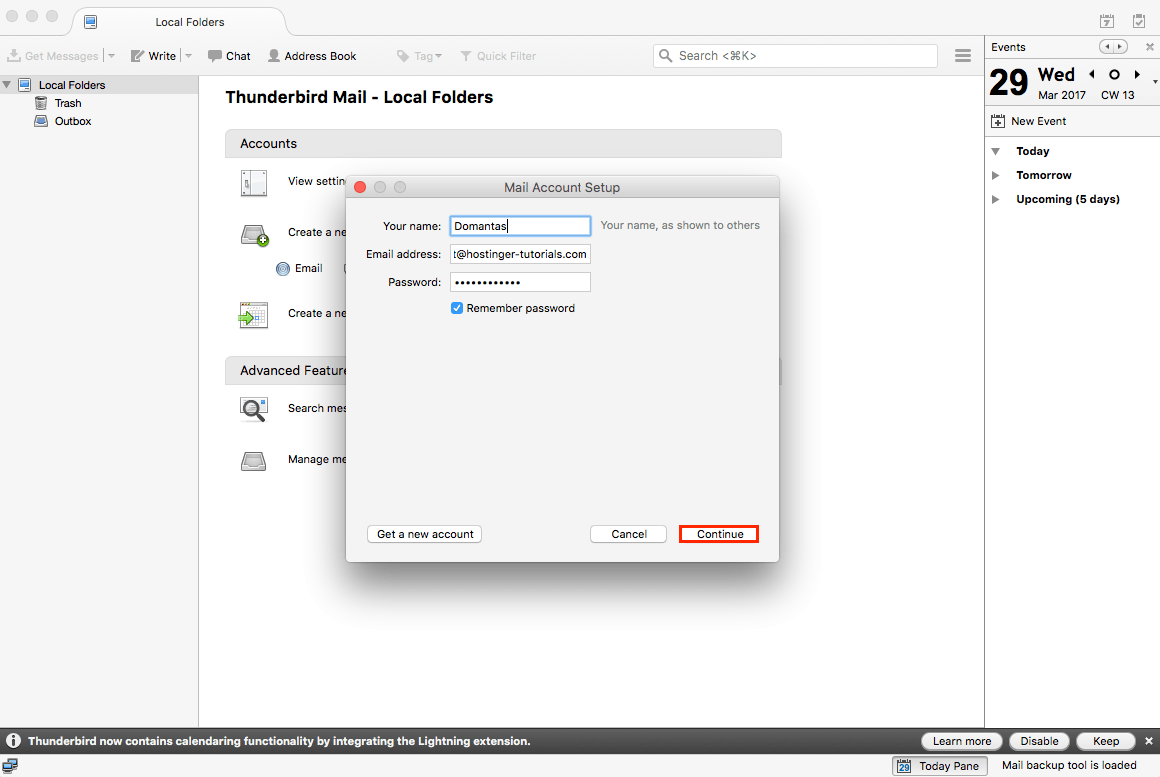The width and height of the screenshot is (1160, 777).
Task: Click the Password field
Action: coord(520,282)
